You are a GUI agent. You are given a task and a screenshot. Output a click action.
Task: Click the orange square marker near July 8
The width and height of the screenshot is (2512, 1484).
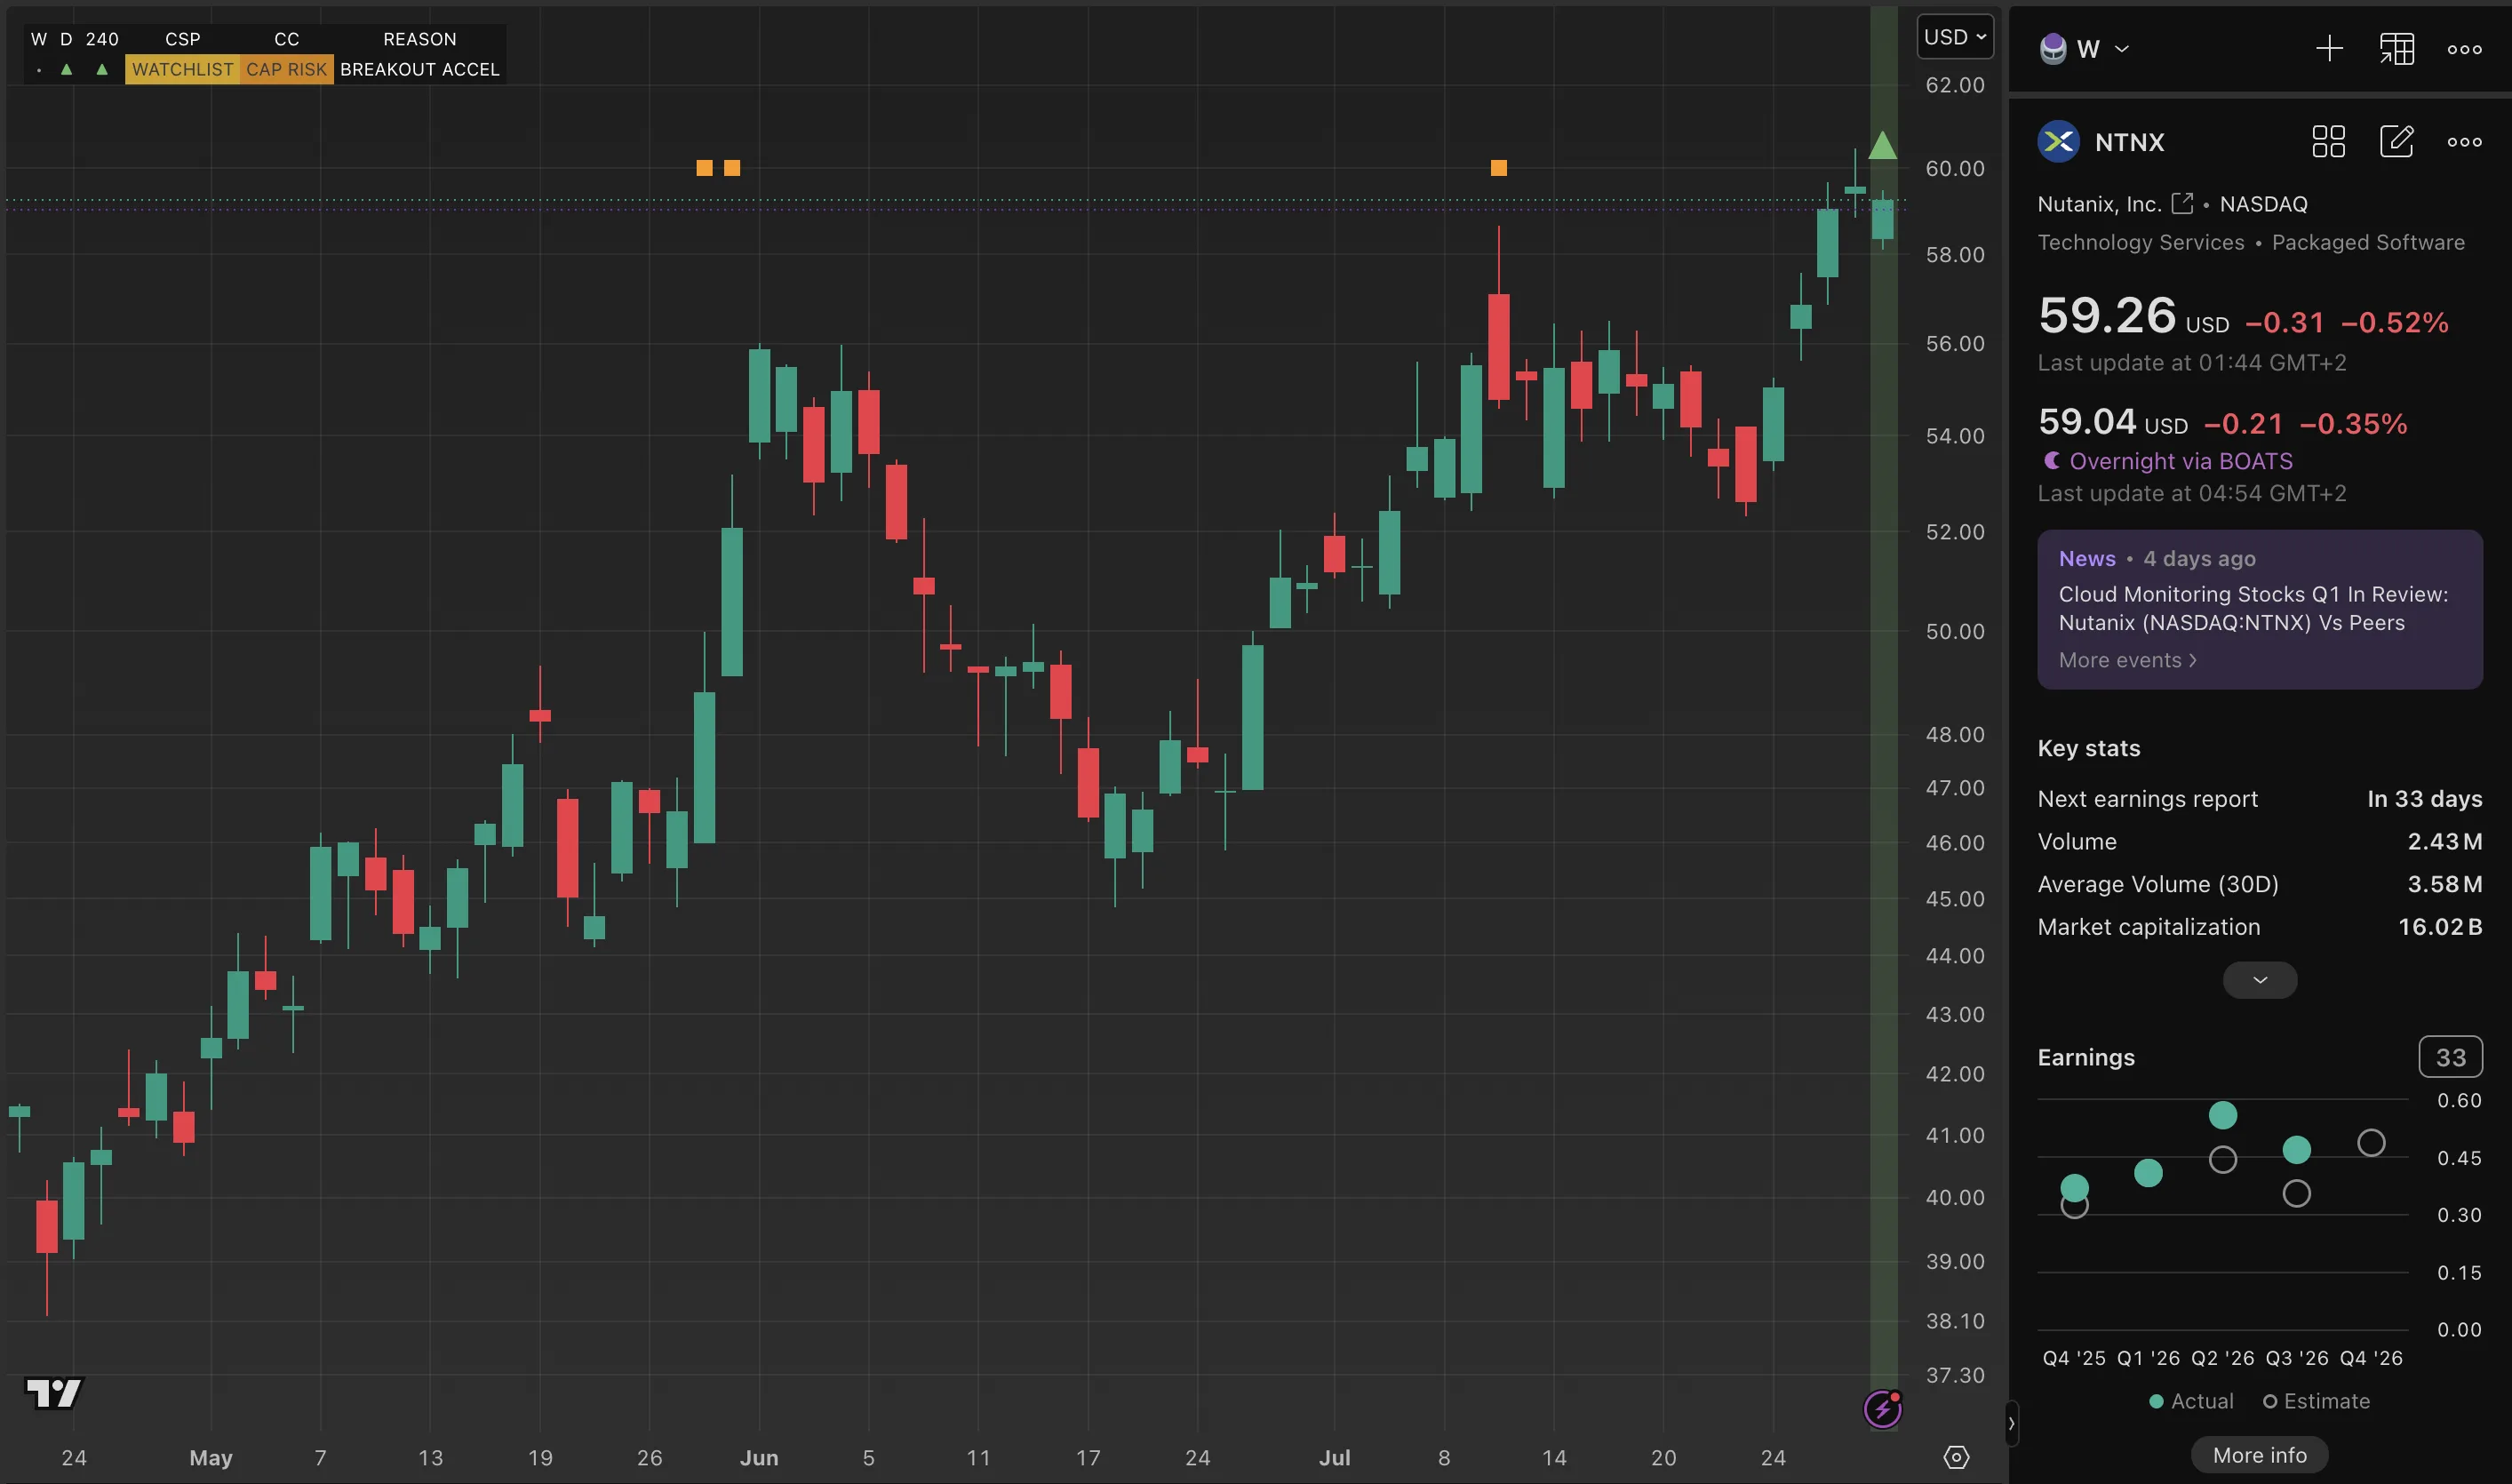pyautogui.click(x=1498, y=168)
